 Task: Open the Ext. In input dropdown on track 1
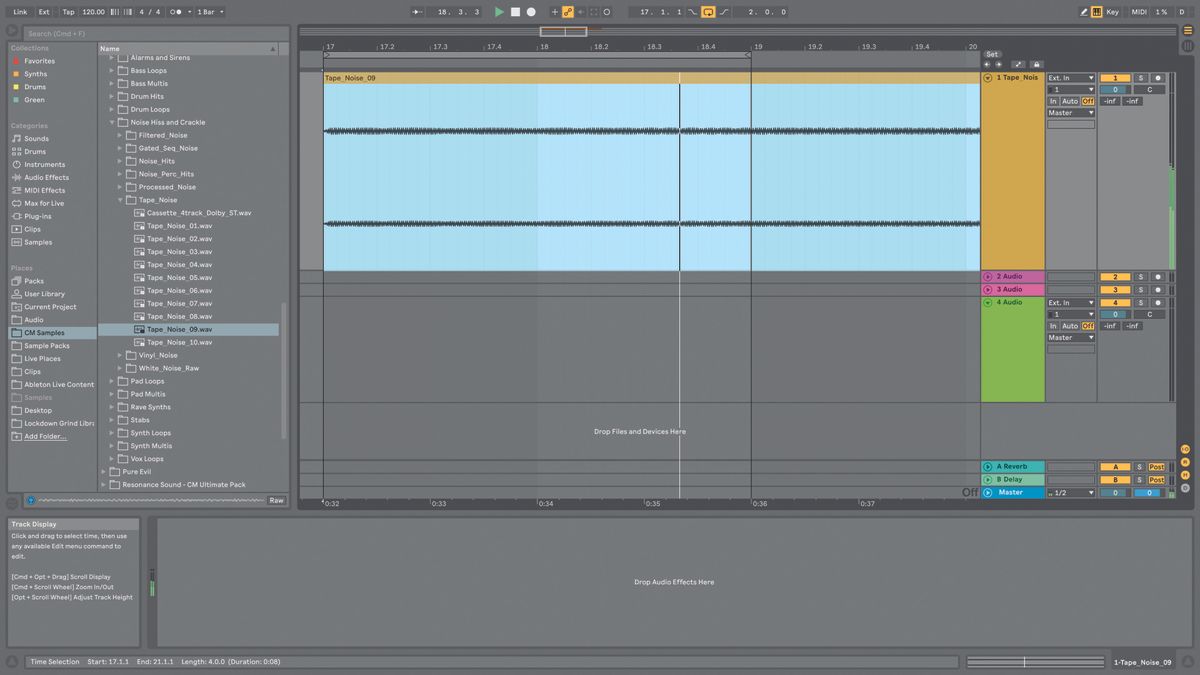[x=1070, y=77]
